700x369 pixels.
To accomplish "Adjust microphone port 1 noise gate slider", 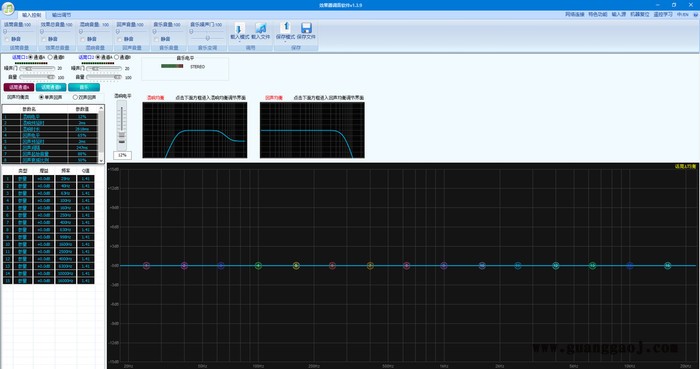I will coord(37,69).
